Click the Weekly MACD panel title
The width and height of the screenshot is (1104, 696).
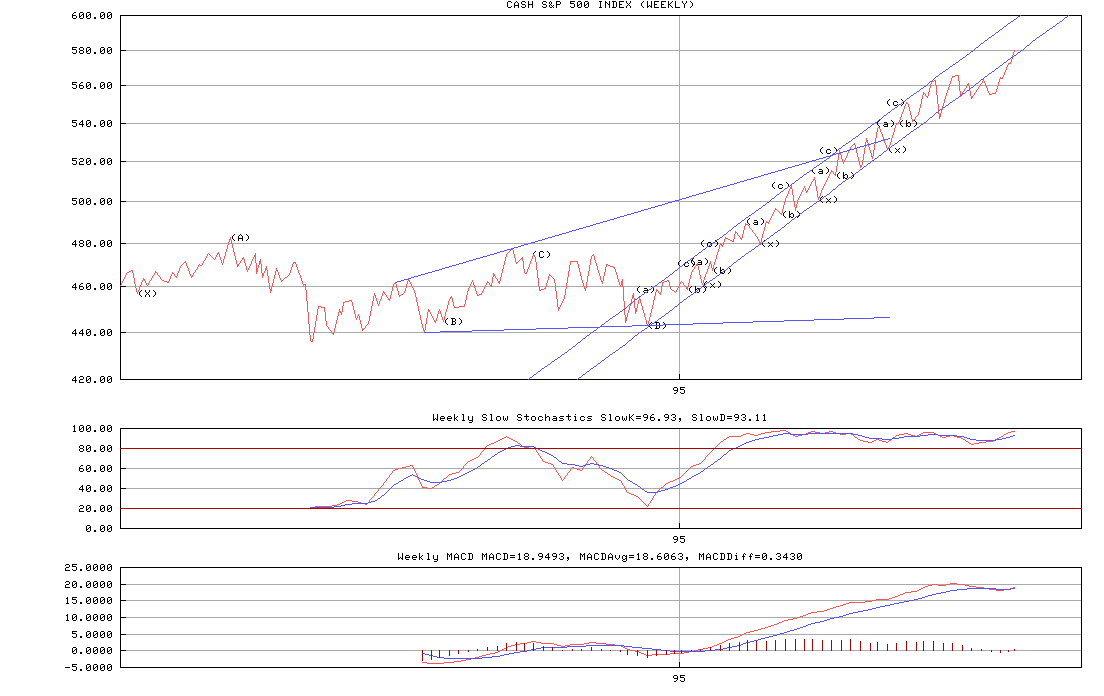tap(600, 556)
